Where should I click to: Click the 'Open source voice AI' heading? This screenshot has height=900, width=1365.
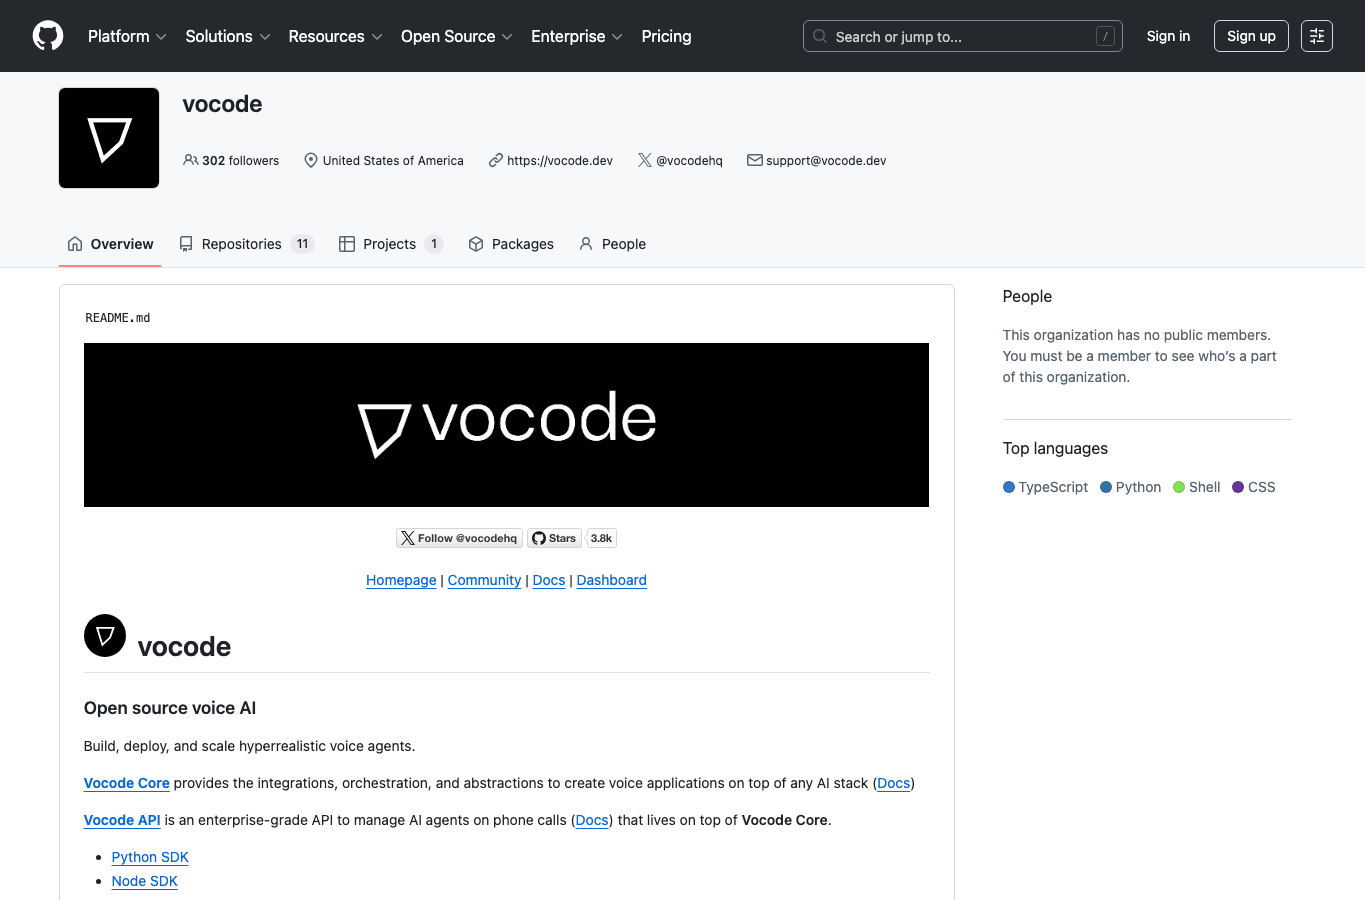pos(170,708)
